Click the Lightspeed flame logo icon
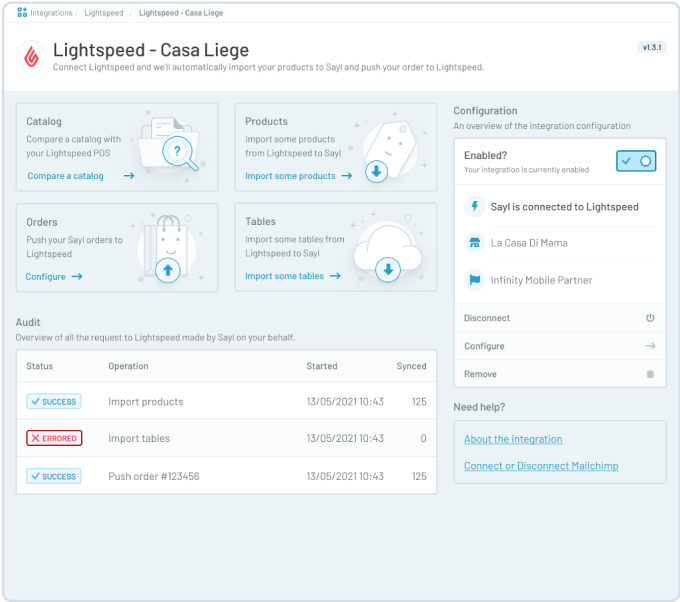Image resolution: width=680 pixels, height=602 pixels. 33,56
